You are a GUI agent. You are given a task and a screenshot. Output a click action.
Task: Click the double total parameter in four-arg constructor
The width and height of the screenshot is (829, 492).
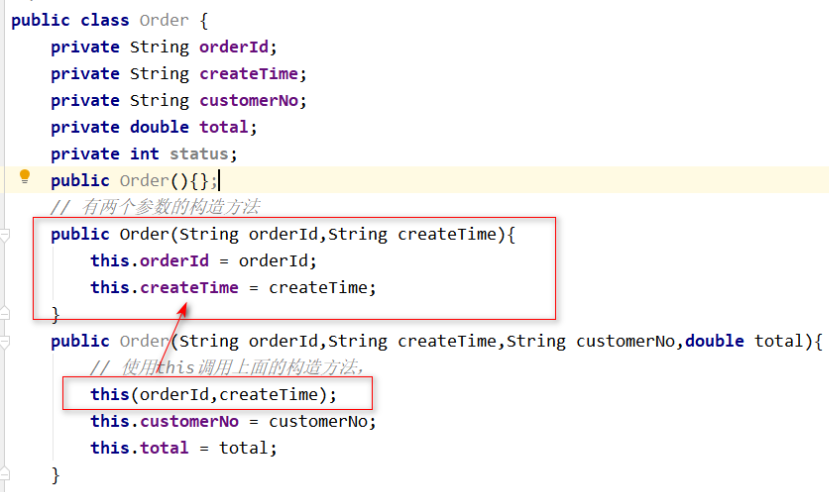click(744, 341)
